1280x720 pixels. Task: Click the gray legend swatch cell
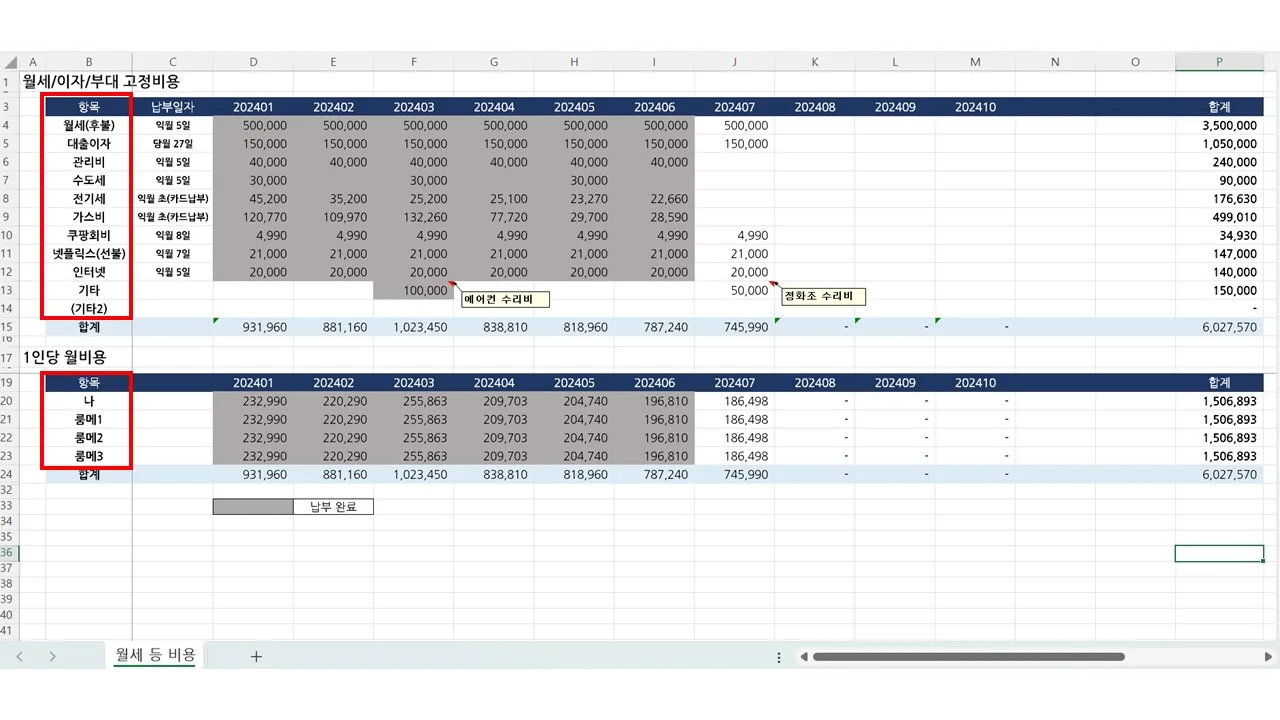pyautogui.click(x=253, y=506)
